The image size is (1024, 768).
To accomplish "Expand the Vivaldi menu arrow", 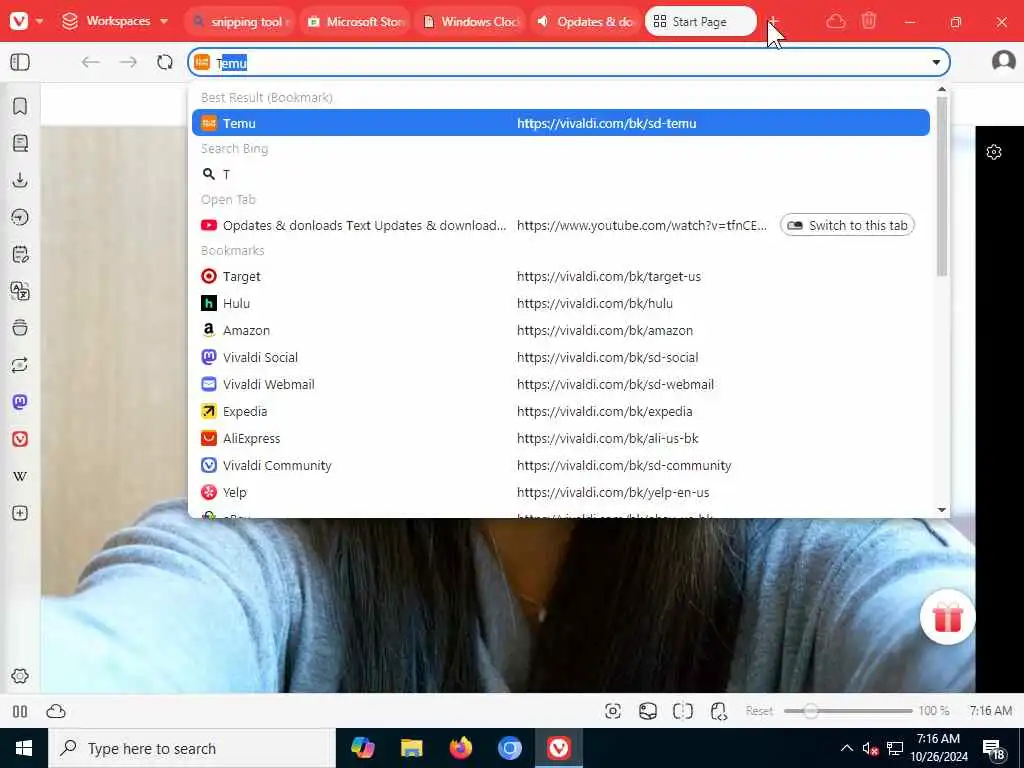I will [39, 21].
